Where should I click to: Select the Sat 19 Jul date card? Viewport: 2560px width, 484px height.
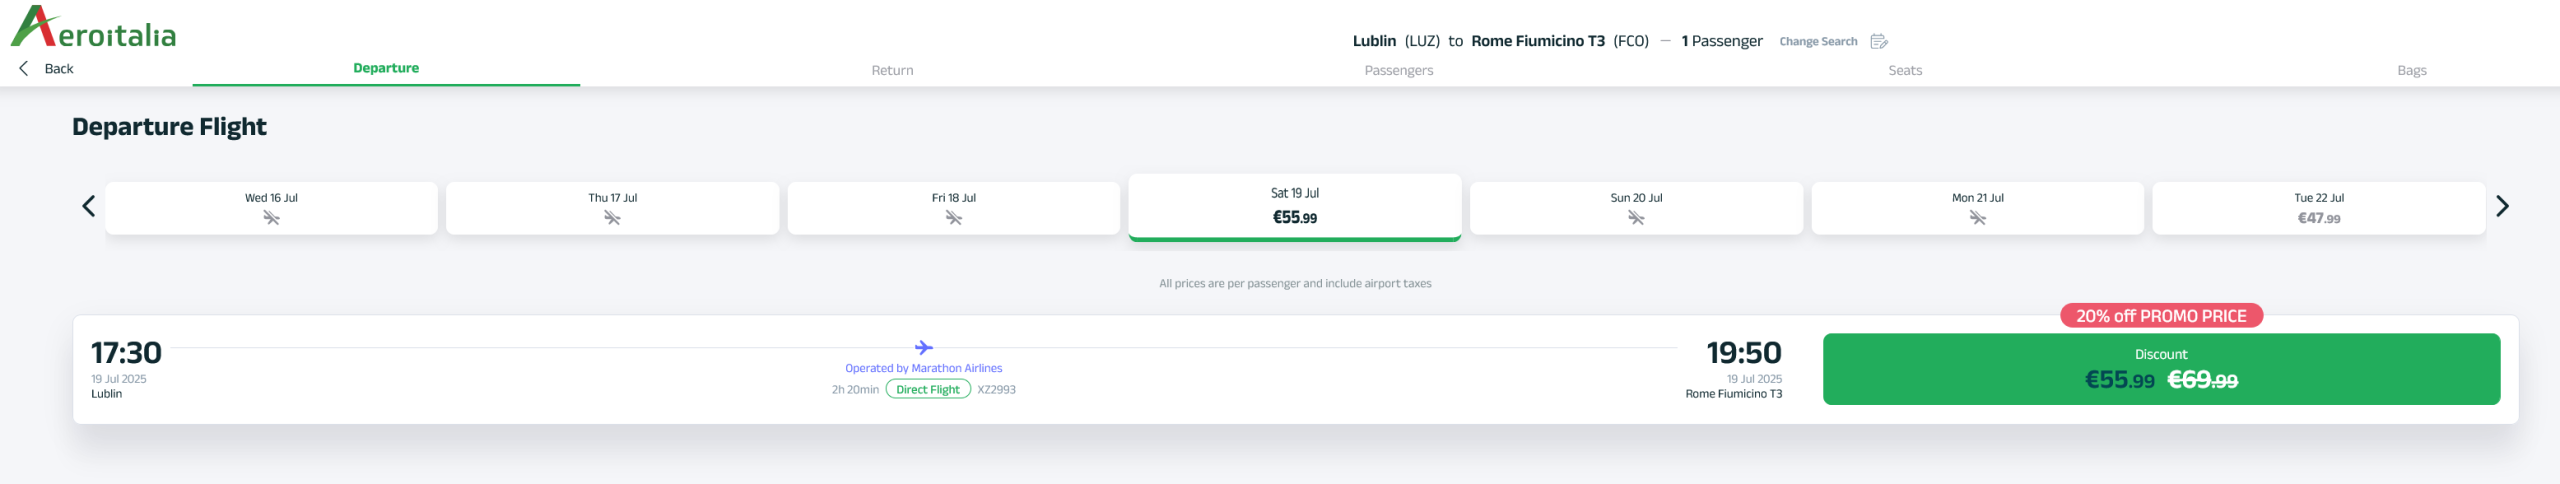(1295, 207)
